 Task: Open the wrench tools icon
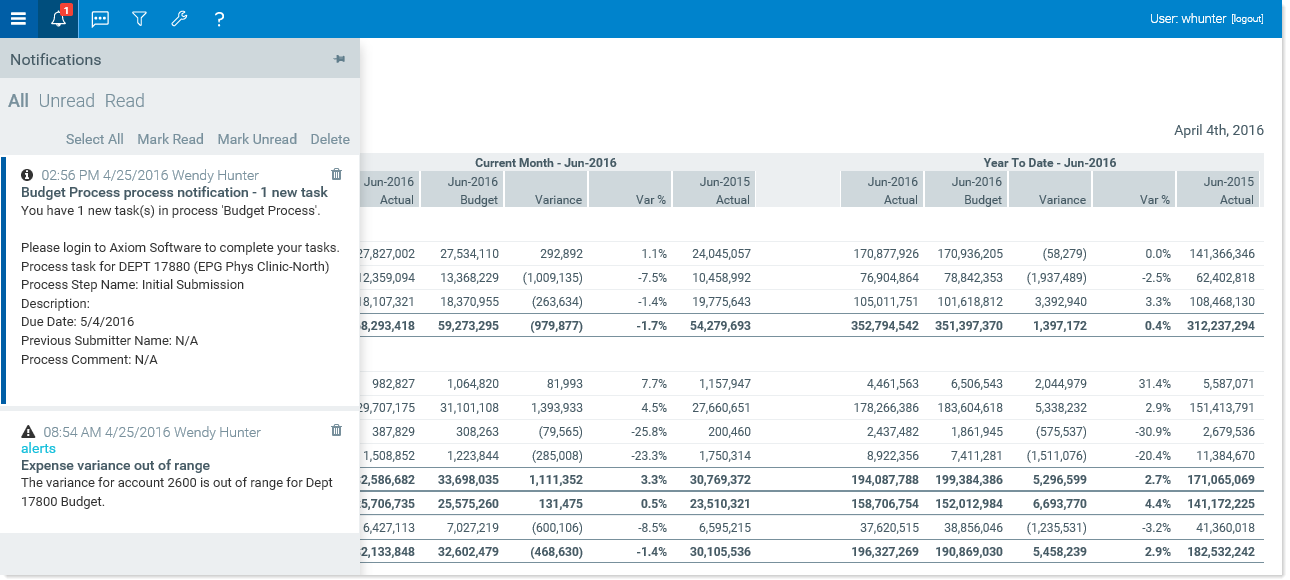point(180,19)
